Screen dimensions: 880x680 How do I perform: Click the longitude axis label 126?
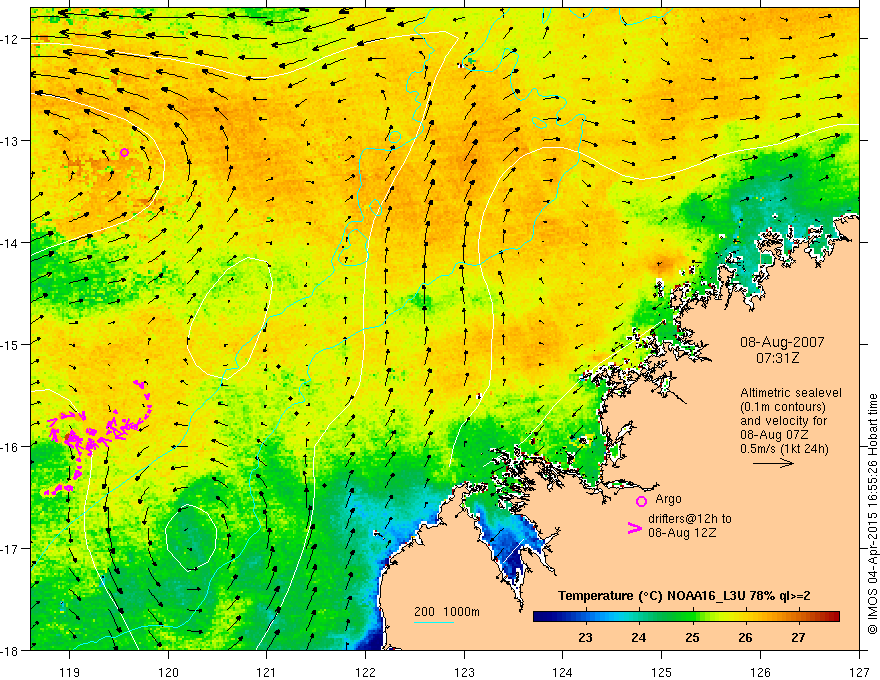[760, 672]
